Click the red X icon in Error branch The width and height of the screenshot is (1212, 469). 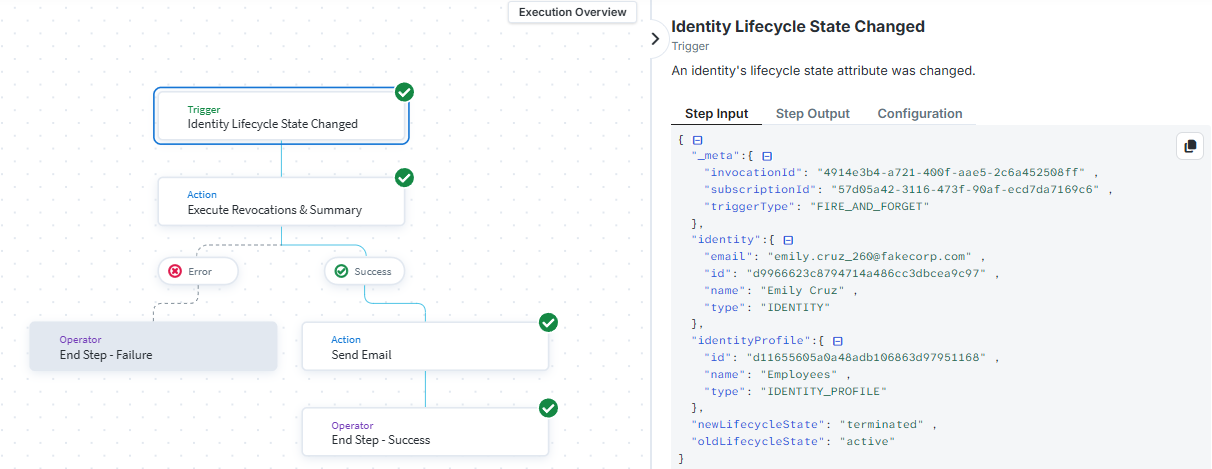175,271
